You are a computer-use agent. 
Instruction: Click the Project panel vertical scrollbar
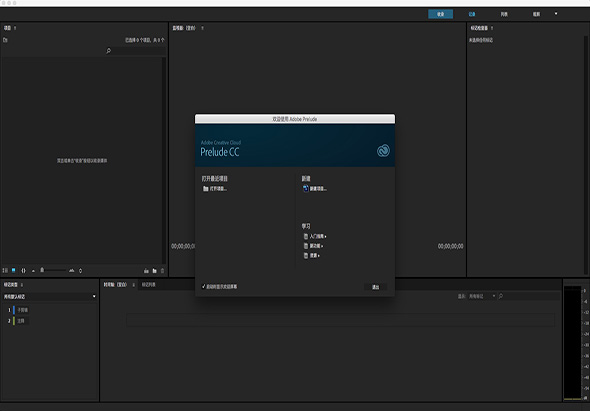click(x=164, y=160)
